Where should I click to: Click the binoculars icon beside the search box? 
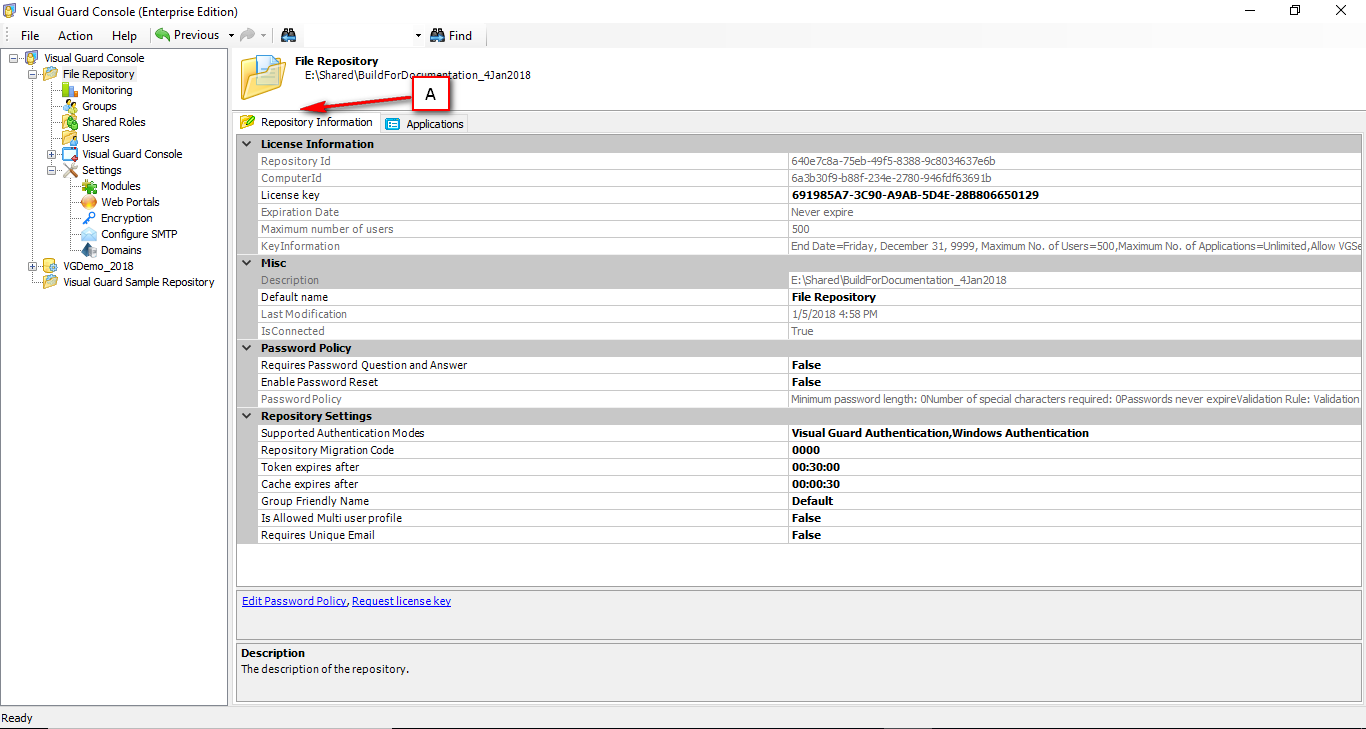[x=288, y=35]
